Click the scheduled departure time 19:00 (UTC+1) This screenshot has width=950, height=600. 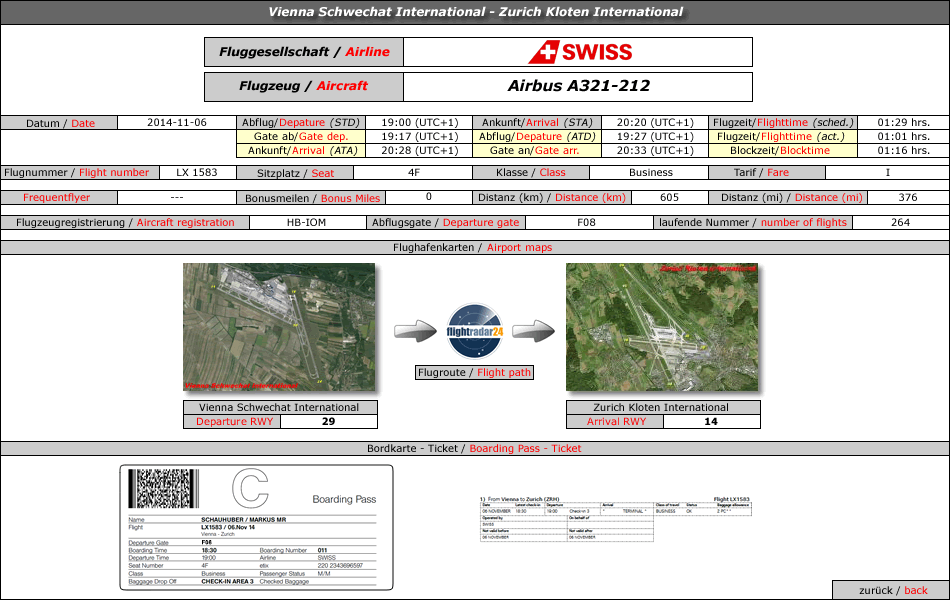coord(420,122)
